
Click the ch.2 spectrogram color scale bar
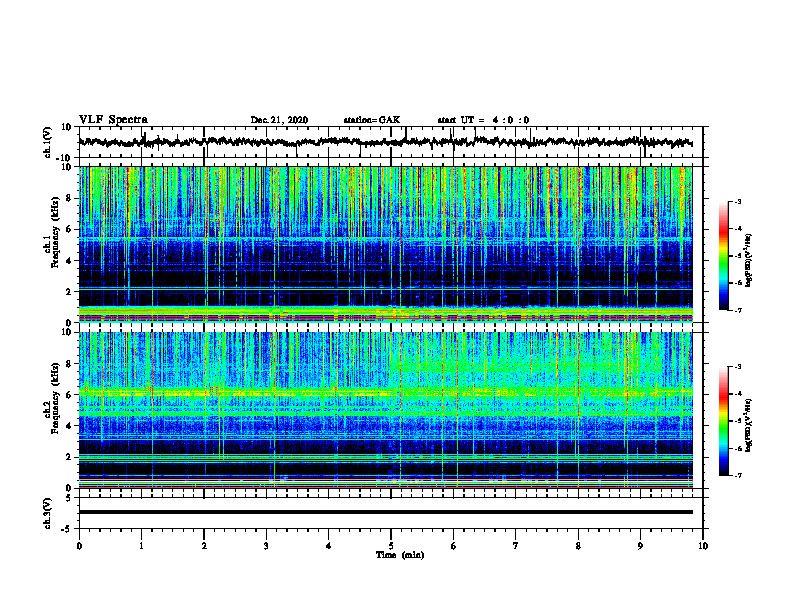click(723, 421)
